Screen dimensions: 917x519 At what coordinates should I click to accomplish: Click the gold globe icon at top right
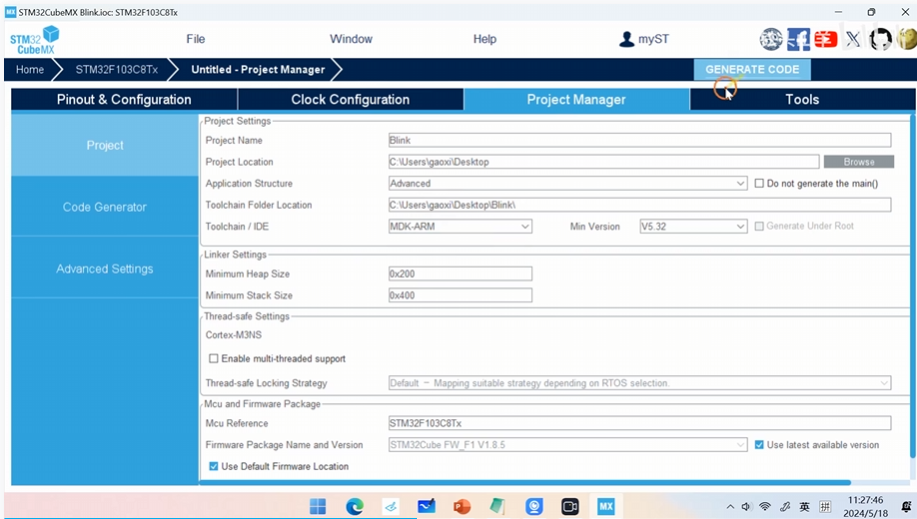click(907, 39)
